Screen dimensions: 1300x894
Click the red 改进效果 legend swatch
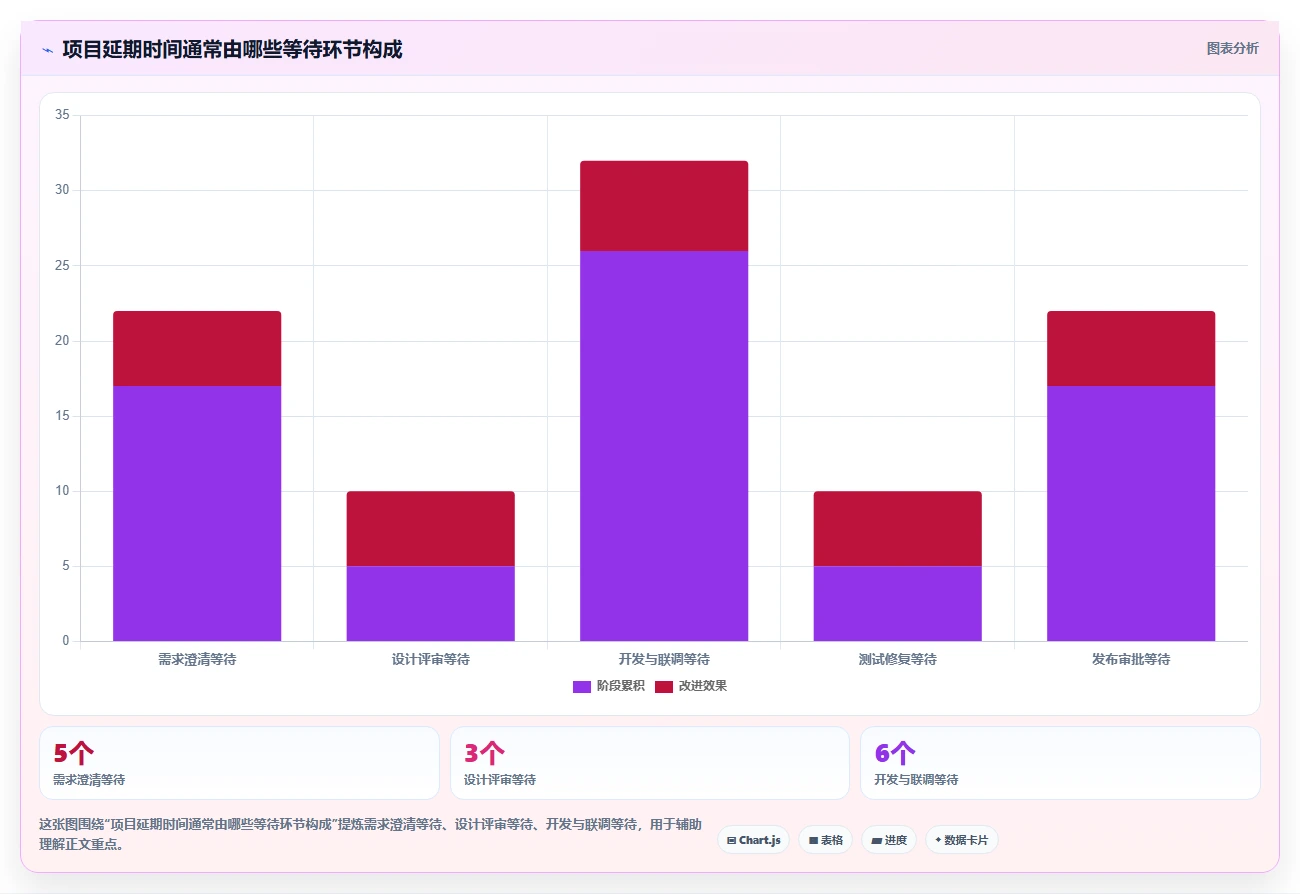click(664, 686)
